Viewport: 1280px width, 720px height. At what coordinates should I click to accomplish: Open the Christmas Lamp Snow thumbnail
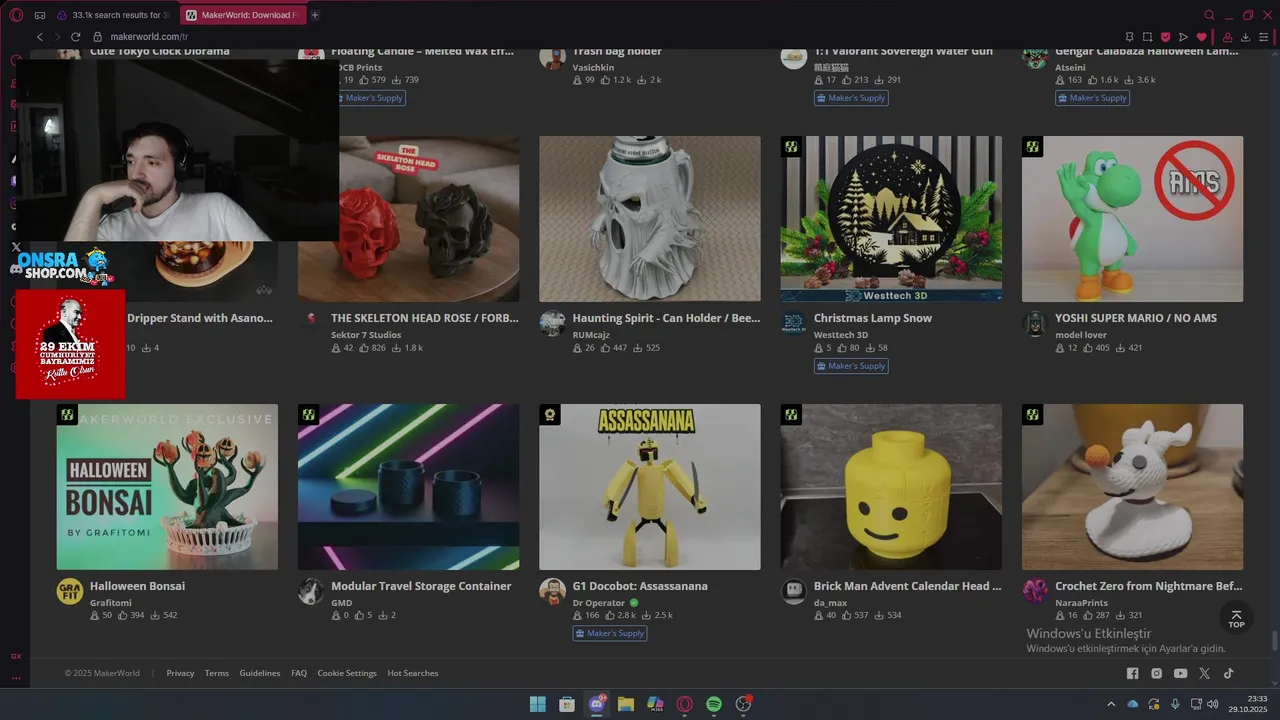click(x=891, y=219)
